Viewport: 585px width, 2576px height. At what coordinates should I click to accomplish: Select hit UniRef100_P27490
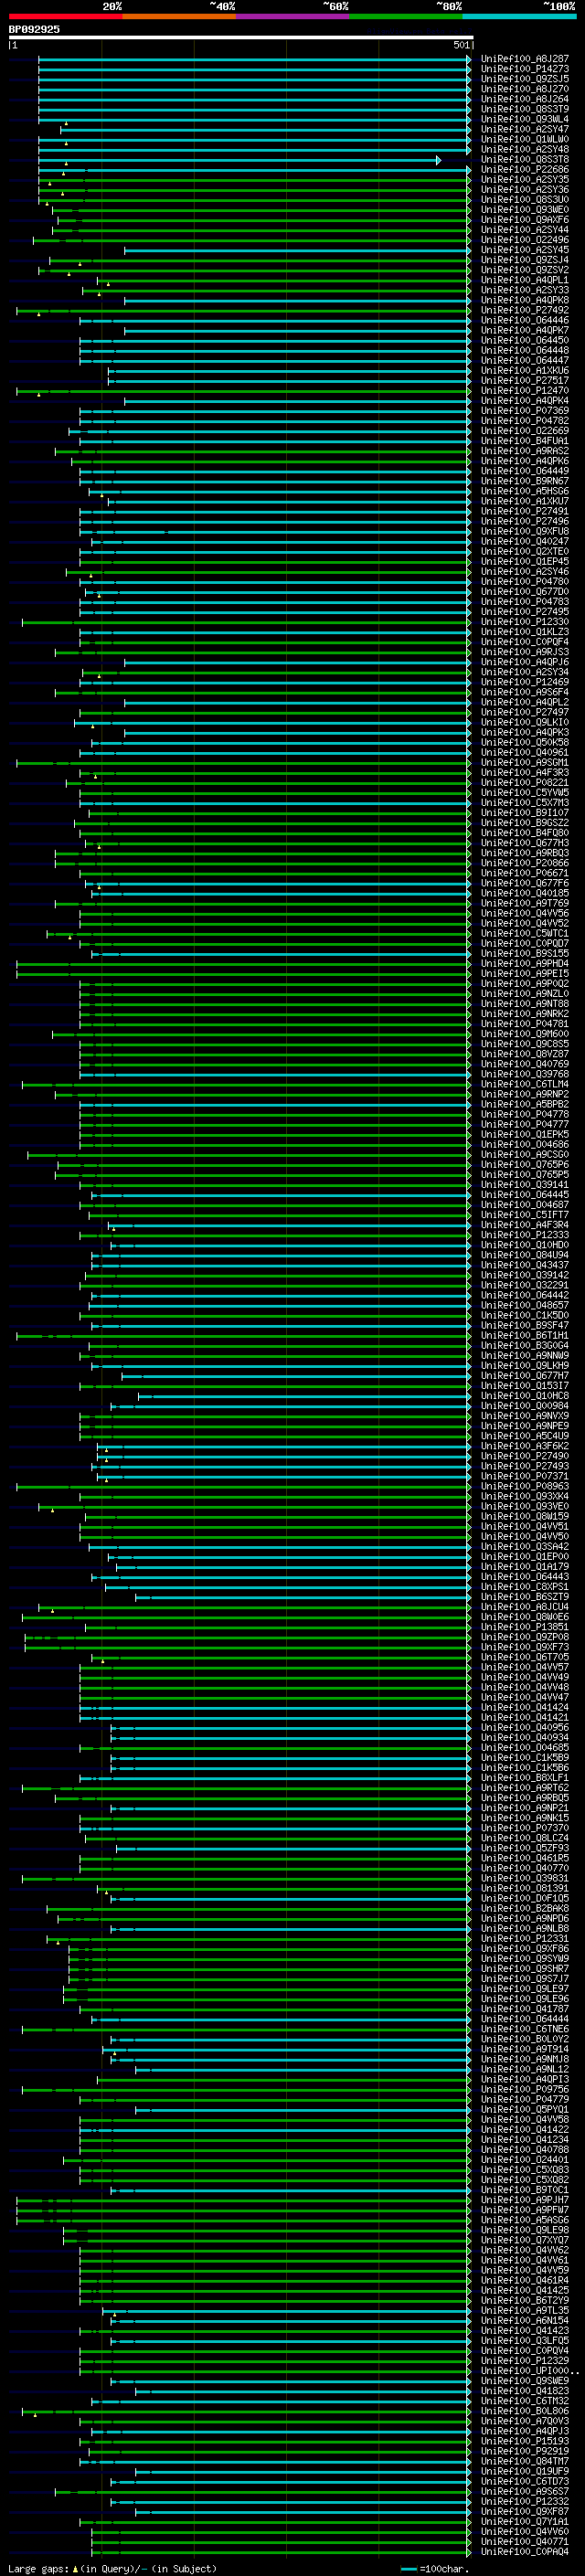pyautogui.click(x=525, y=1456)
